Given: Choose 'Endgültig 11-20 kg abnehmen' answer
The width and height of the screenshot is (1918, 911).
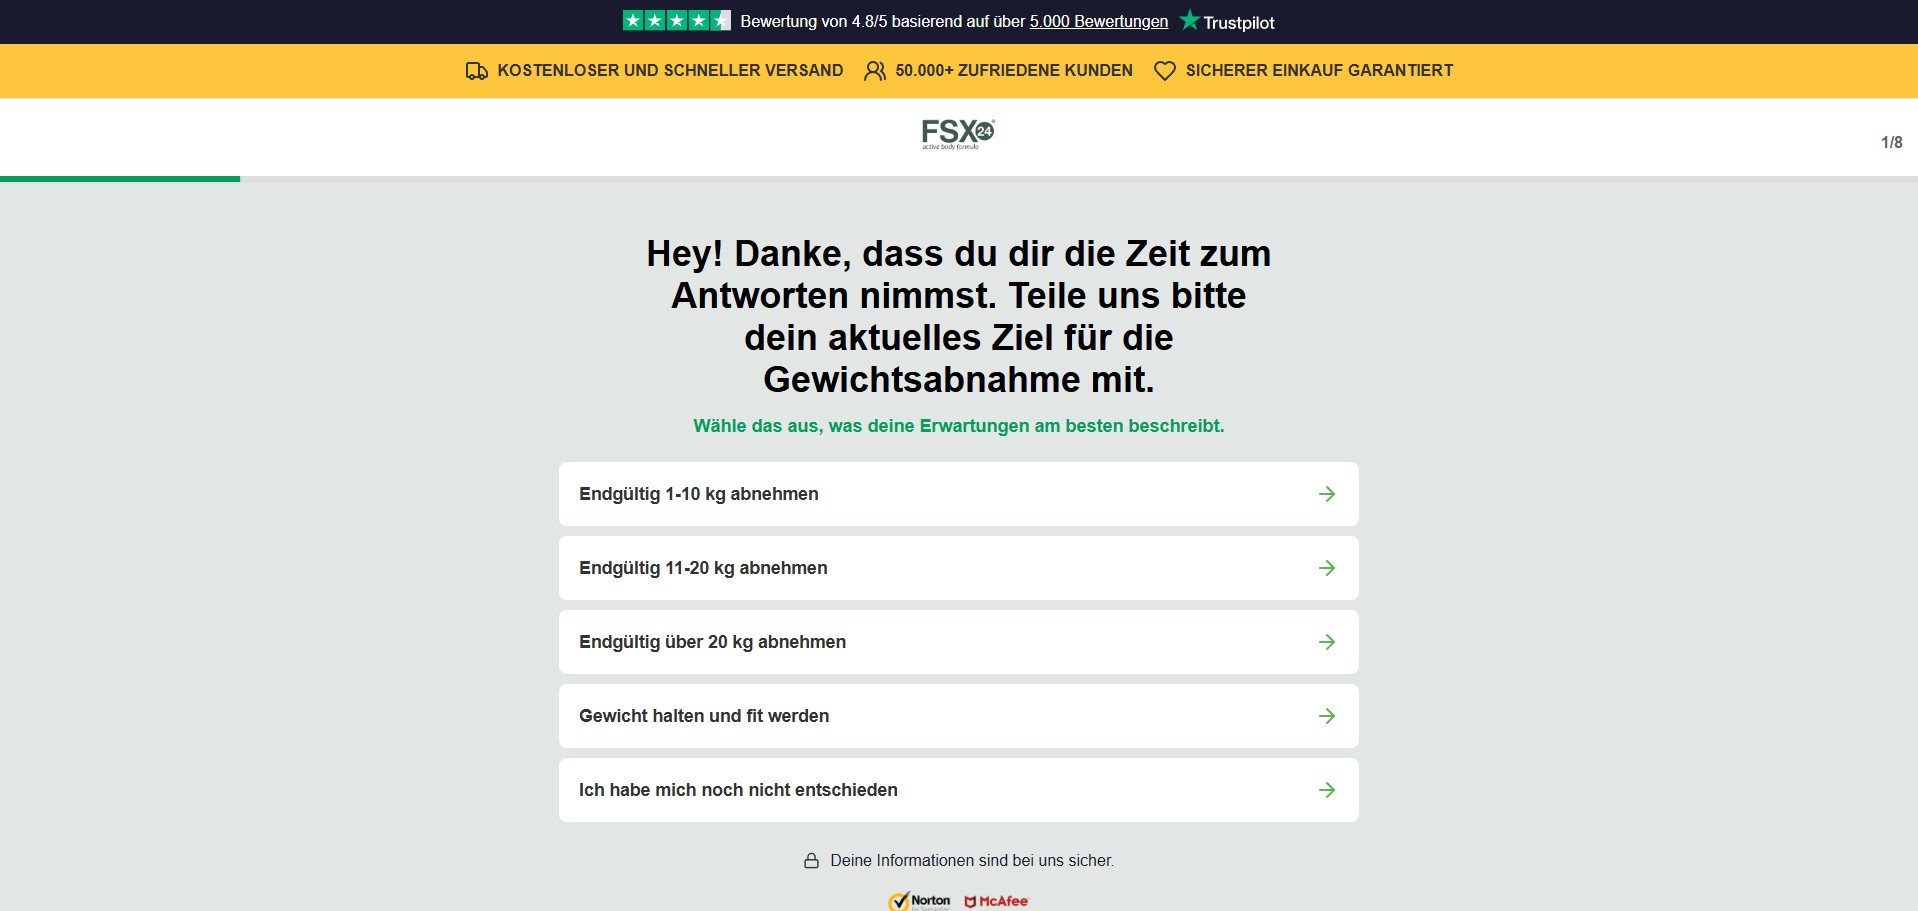Looking at the screenshot, I should (703, 568).
